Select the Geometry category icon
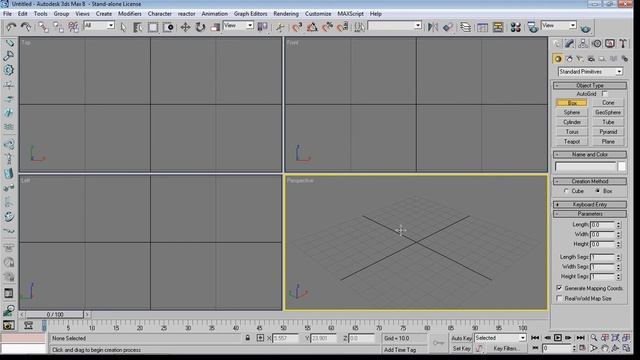 click(558, 59)
